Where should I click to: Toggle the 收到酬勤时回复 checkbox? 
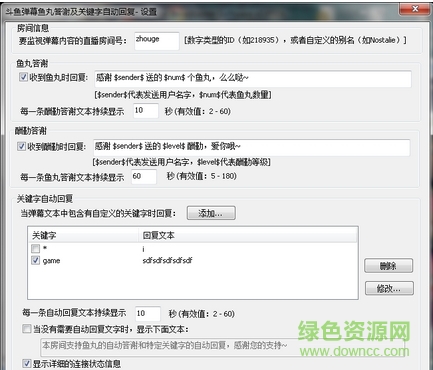pyautogui.click(x=21, y=146)
